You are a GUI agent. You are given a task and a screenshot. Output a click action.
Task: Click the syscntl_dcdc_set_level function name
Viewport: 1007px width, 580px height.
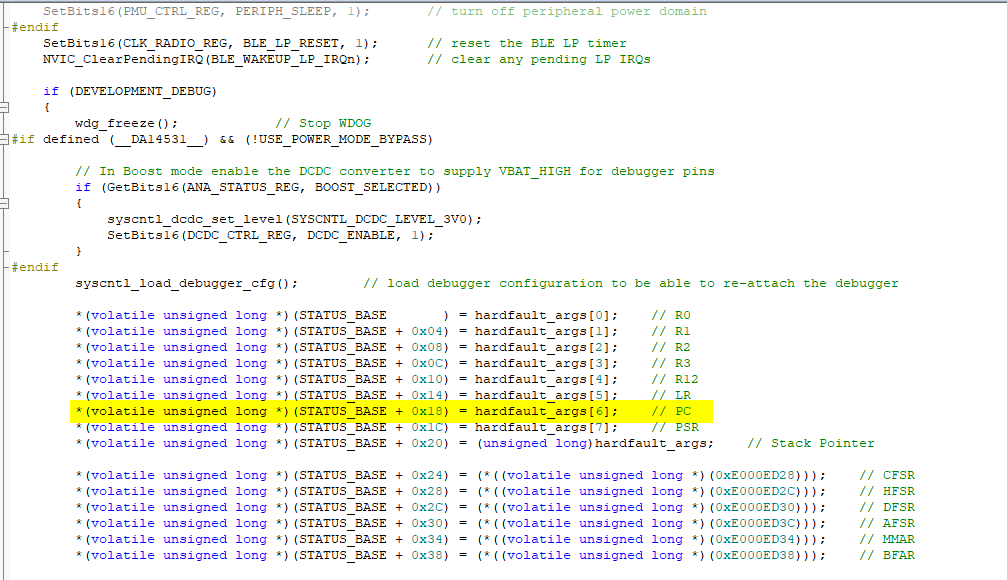[x=195, y=219]
